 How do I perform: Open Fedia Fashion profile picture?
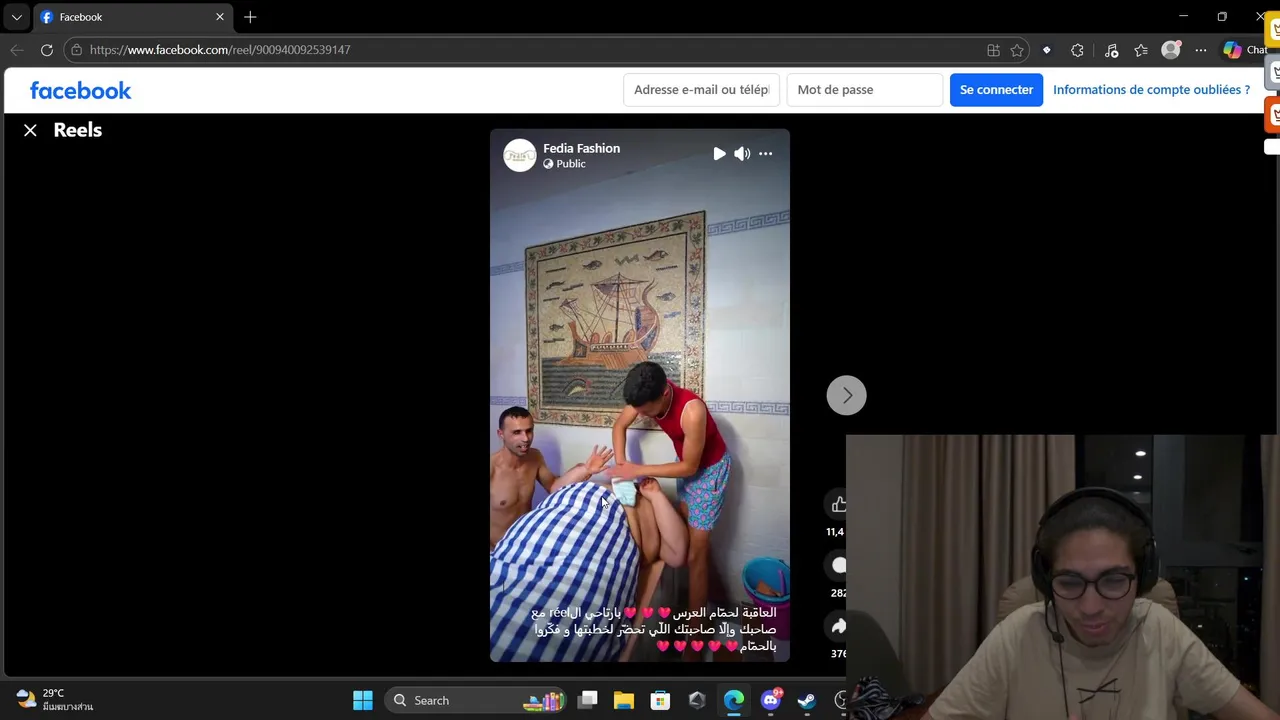tap(520, 155)
